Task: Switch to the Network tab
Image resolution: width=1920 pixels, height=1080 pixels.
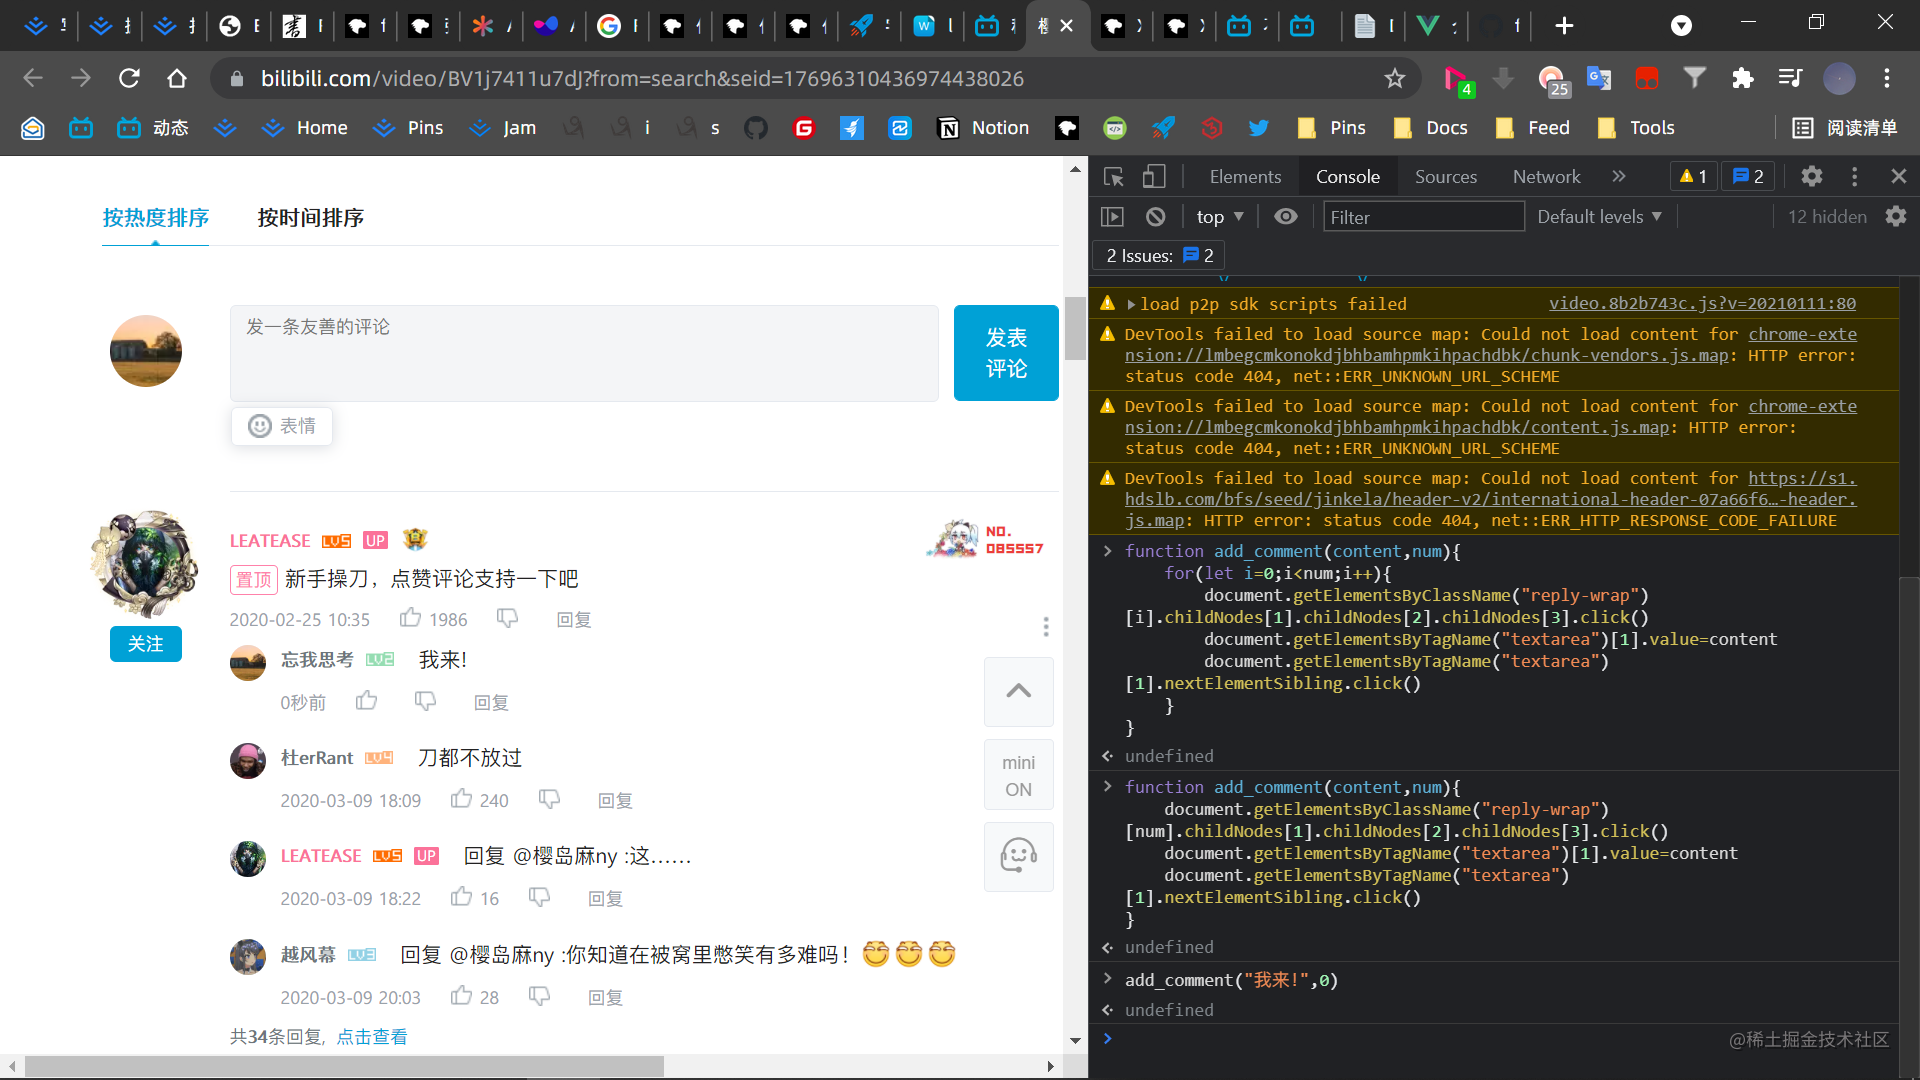Action: click(1546, 177)
